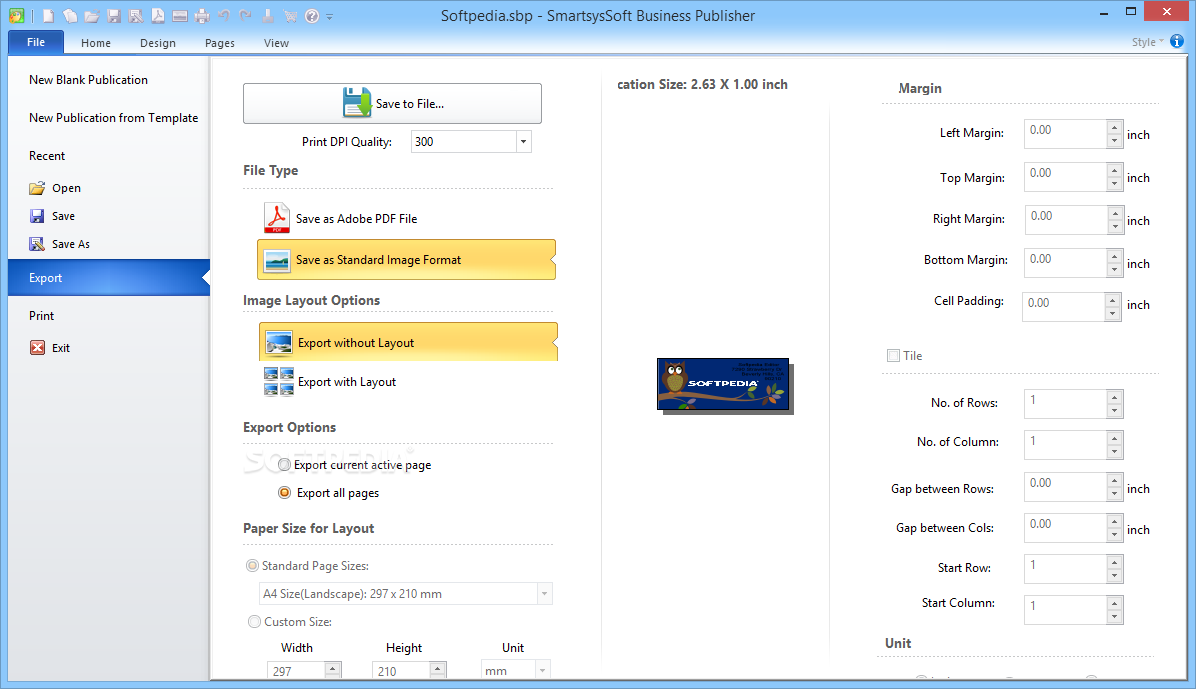
Task: Click the new blank document icon in quick access toolbar
Action: [x=48, y=15]
